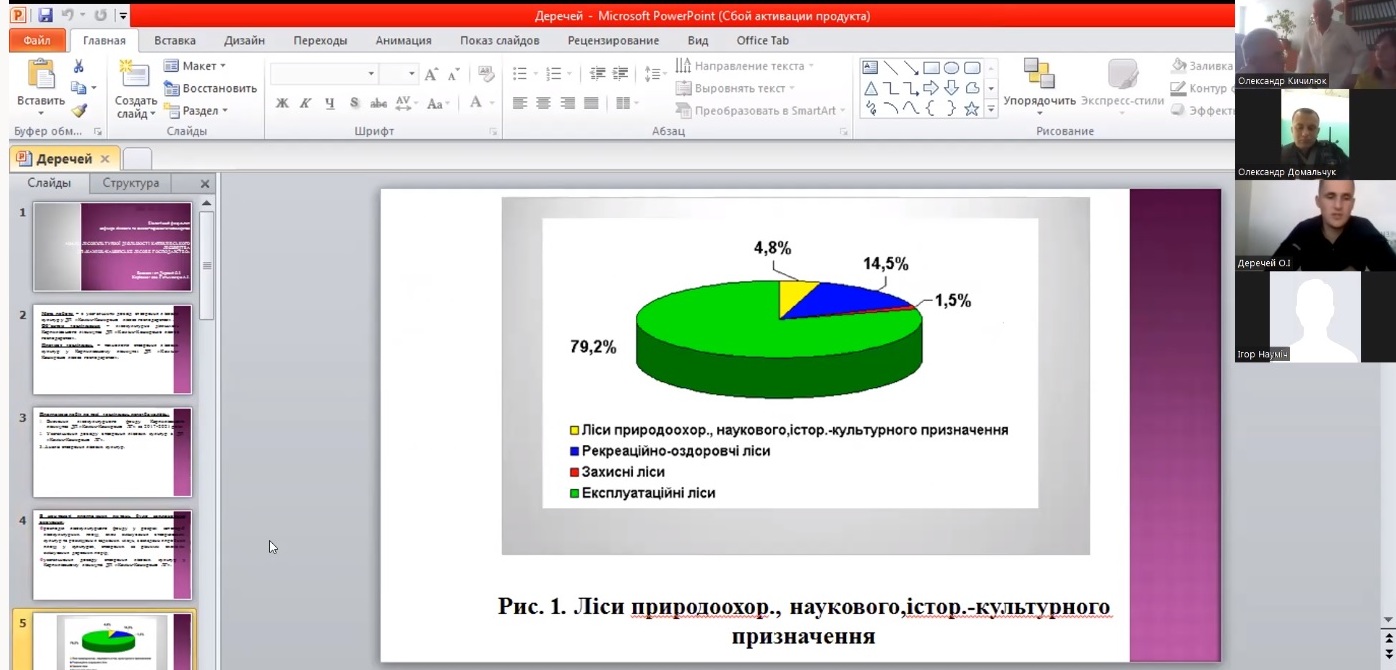Insert a rectangle from the shapes gallery
Viewport: 1396px width, 670px height.
933,66
